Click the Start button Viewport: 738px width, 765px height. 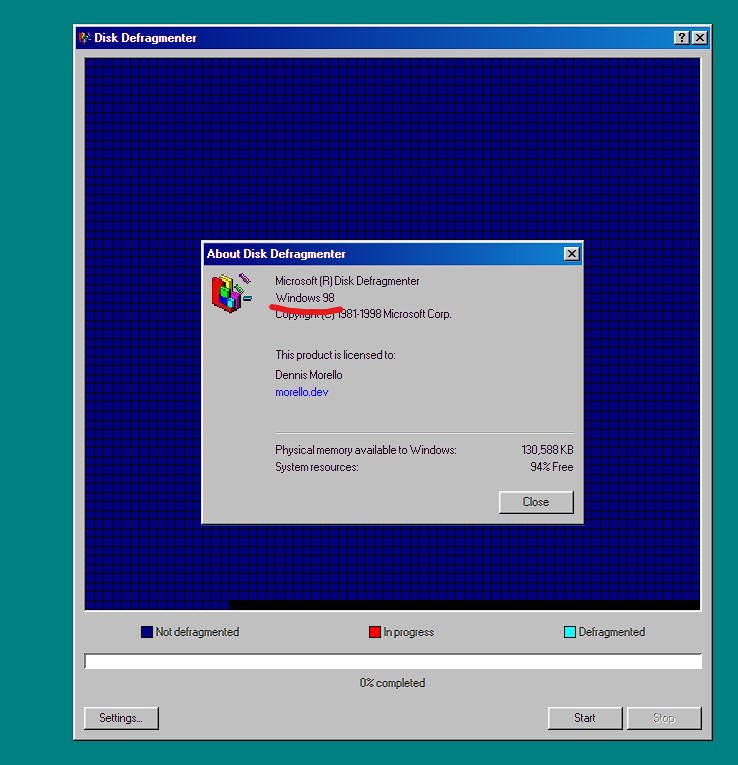click(585, 718)
